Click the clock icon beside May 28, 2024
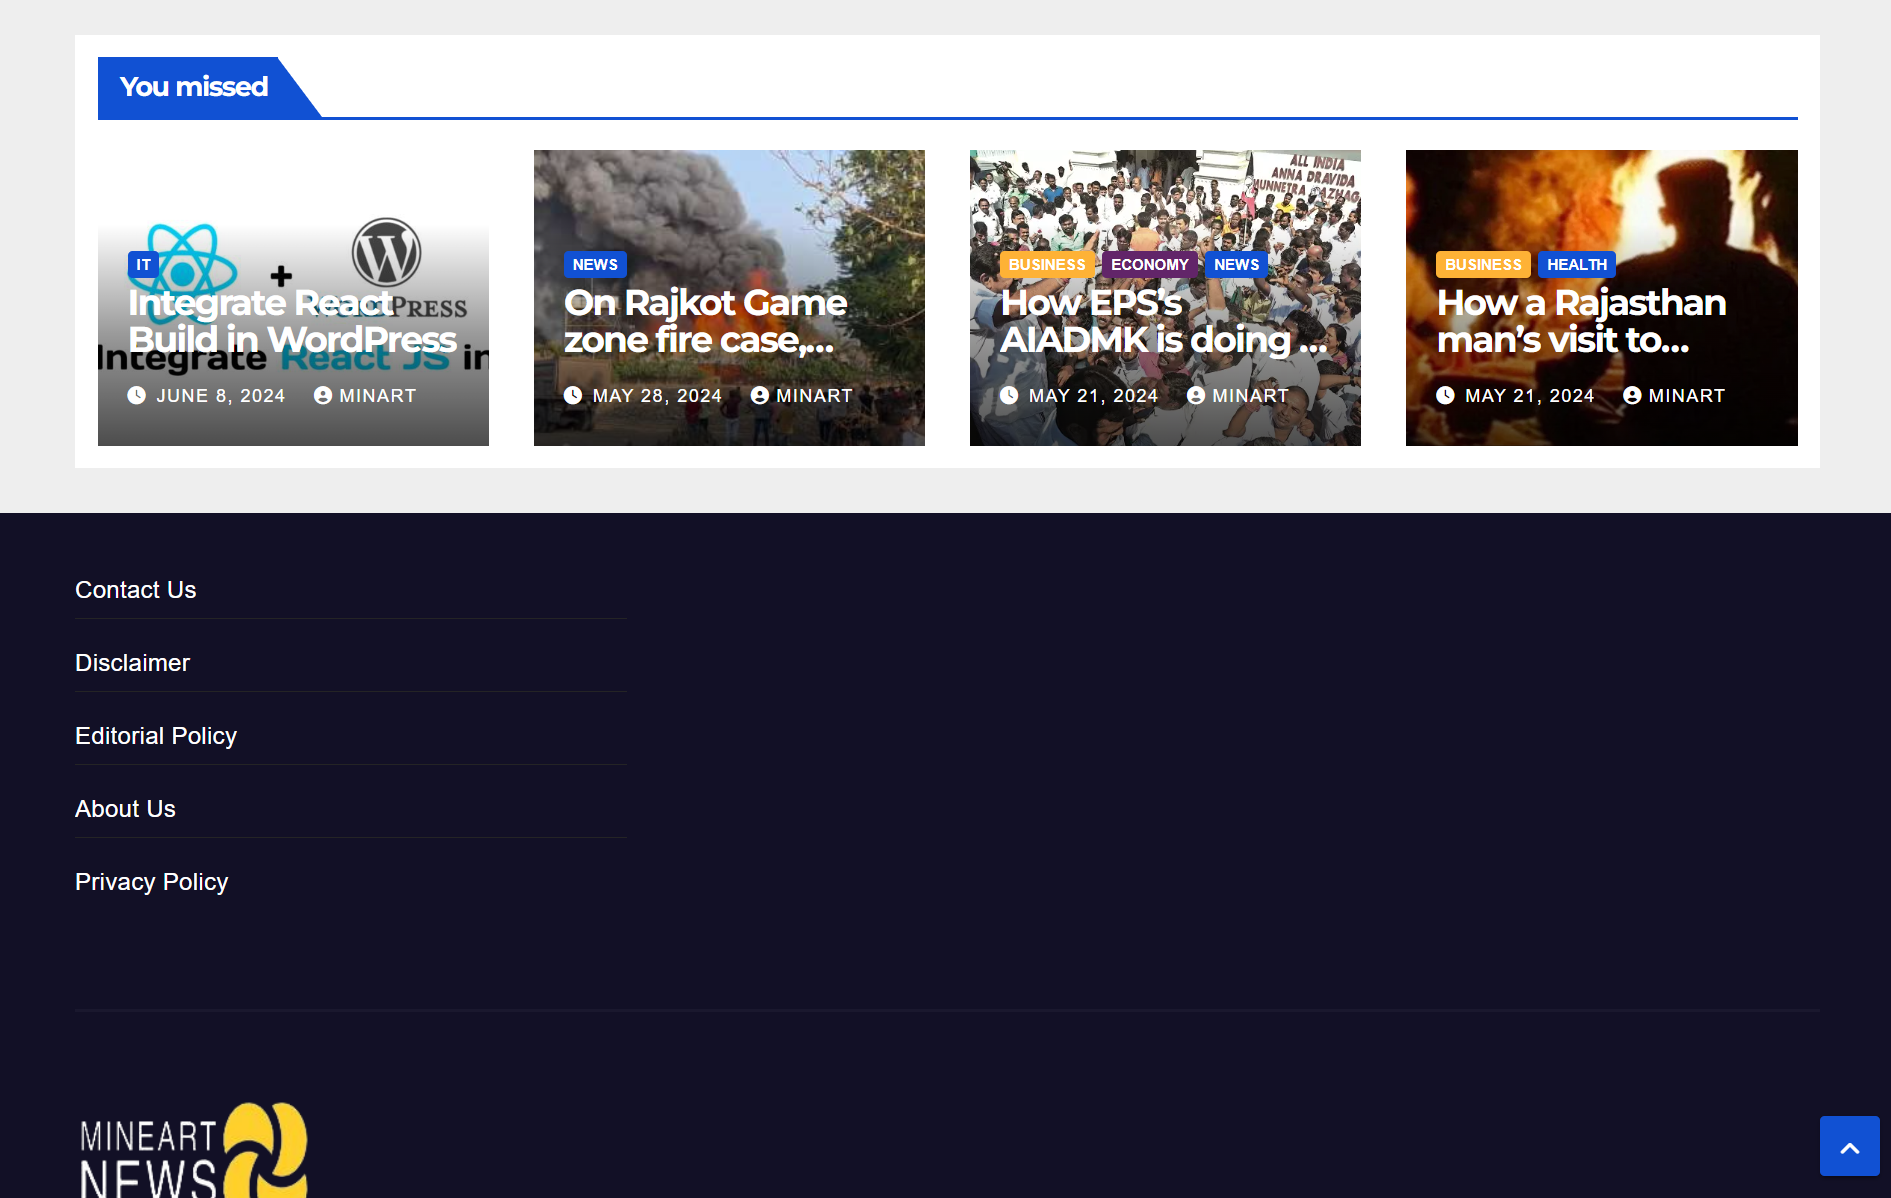 (x=573, y=396)
